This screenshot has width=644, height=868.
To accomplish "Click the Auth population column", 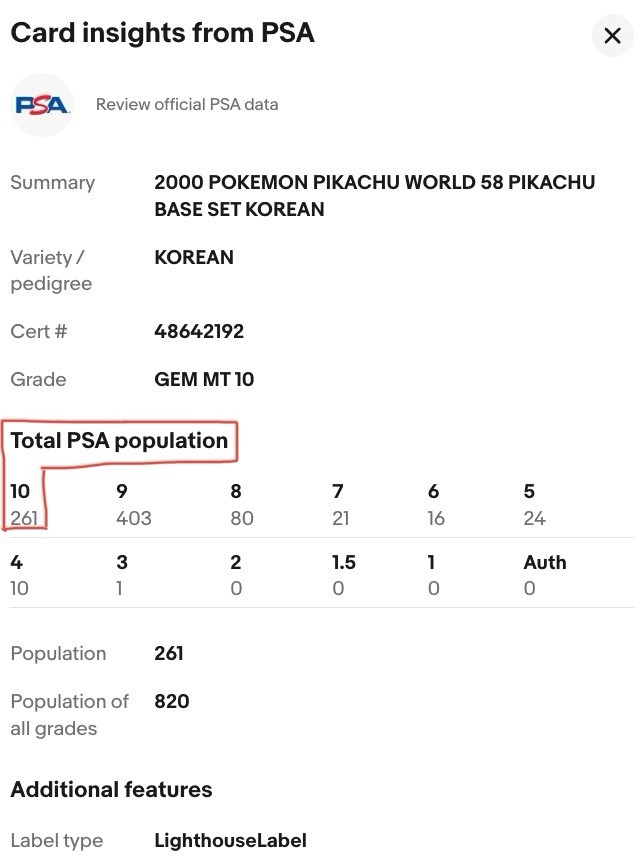I will point(544,575).
